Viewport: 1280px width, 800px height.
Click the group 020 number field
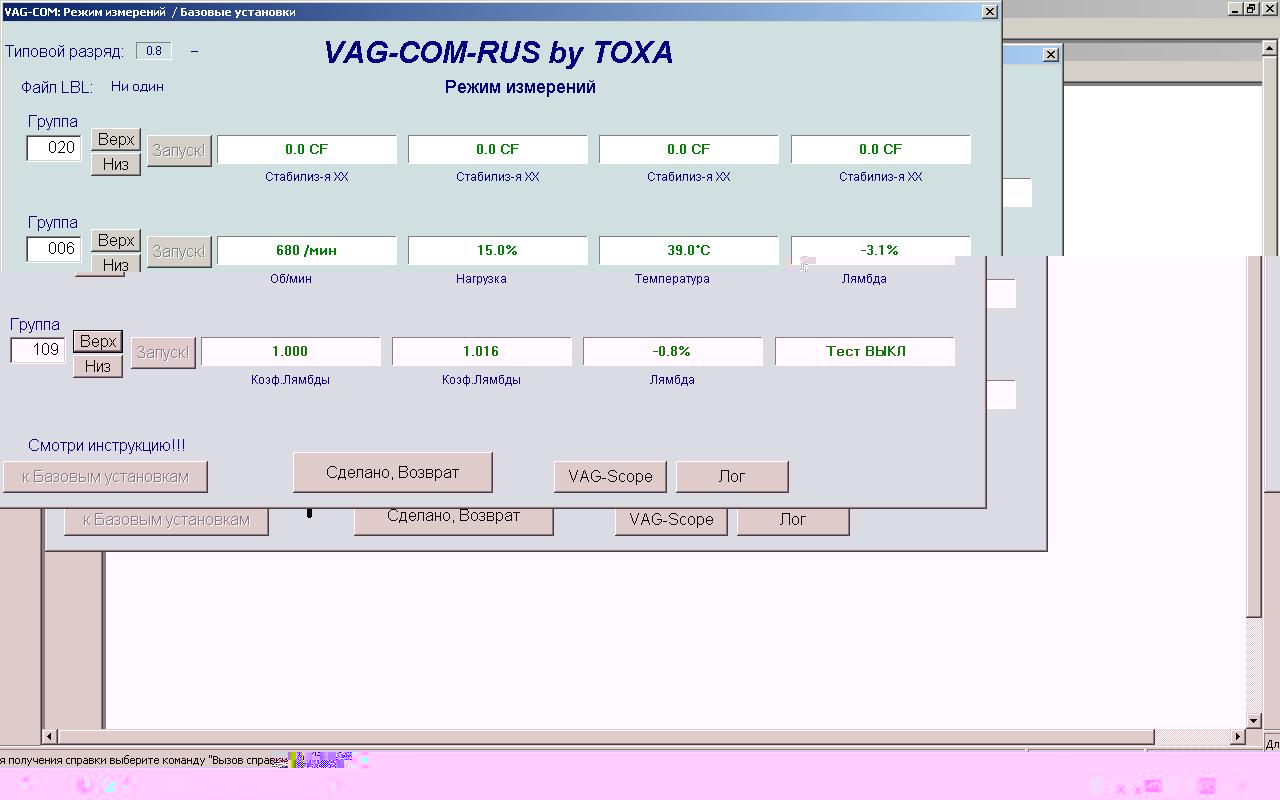[54, 148]
